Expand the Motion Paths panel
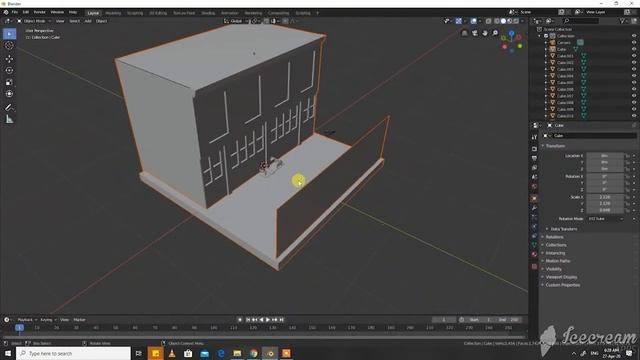The height and width of the screenshot is (360, 640). [x=558, y=261]
